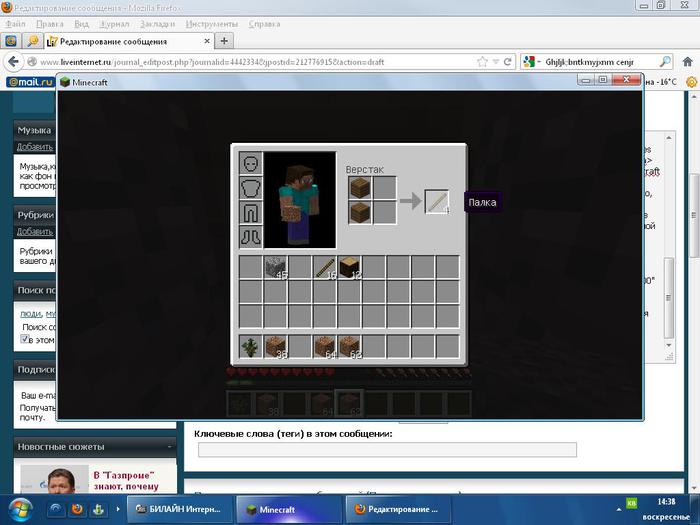
Task: Click the empty bottom-right crafting slot
Action: click(x=384, y=212)
